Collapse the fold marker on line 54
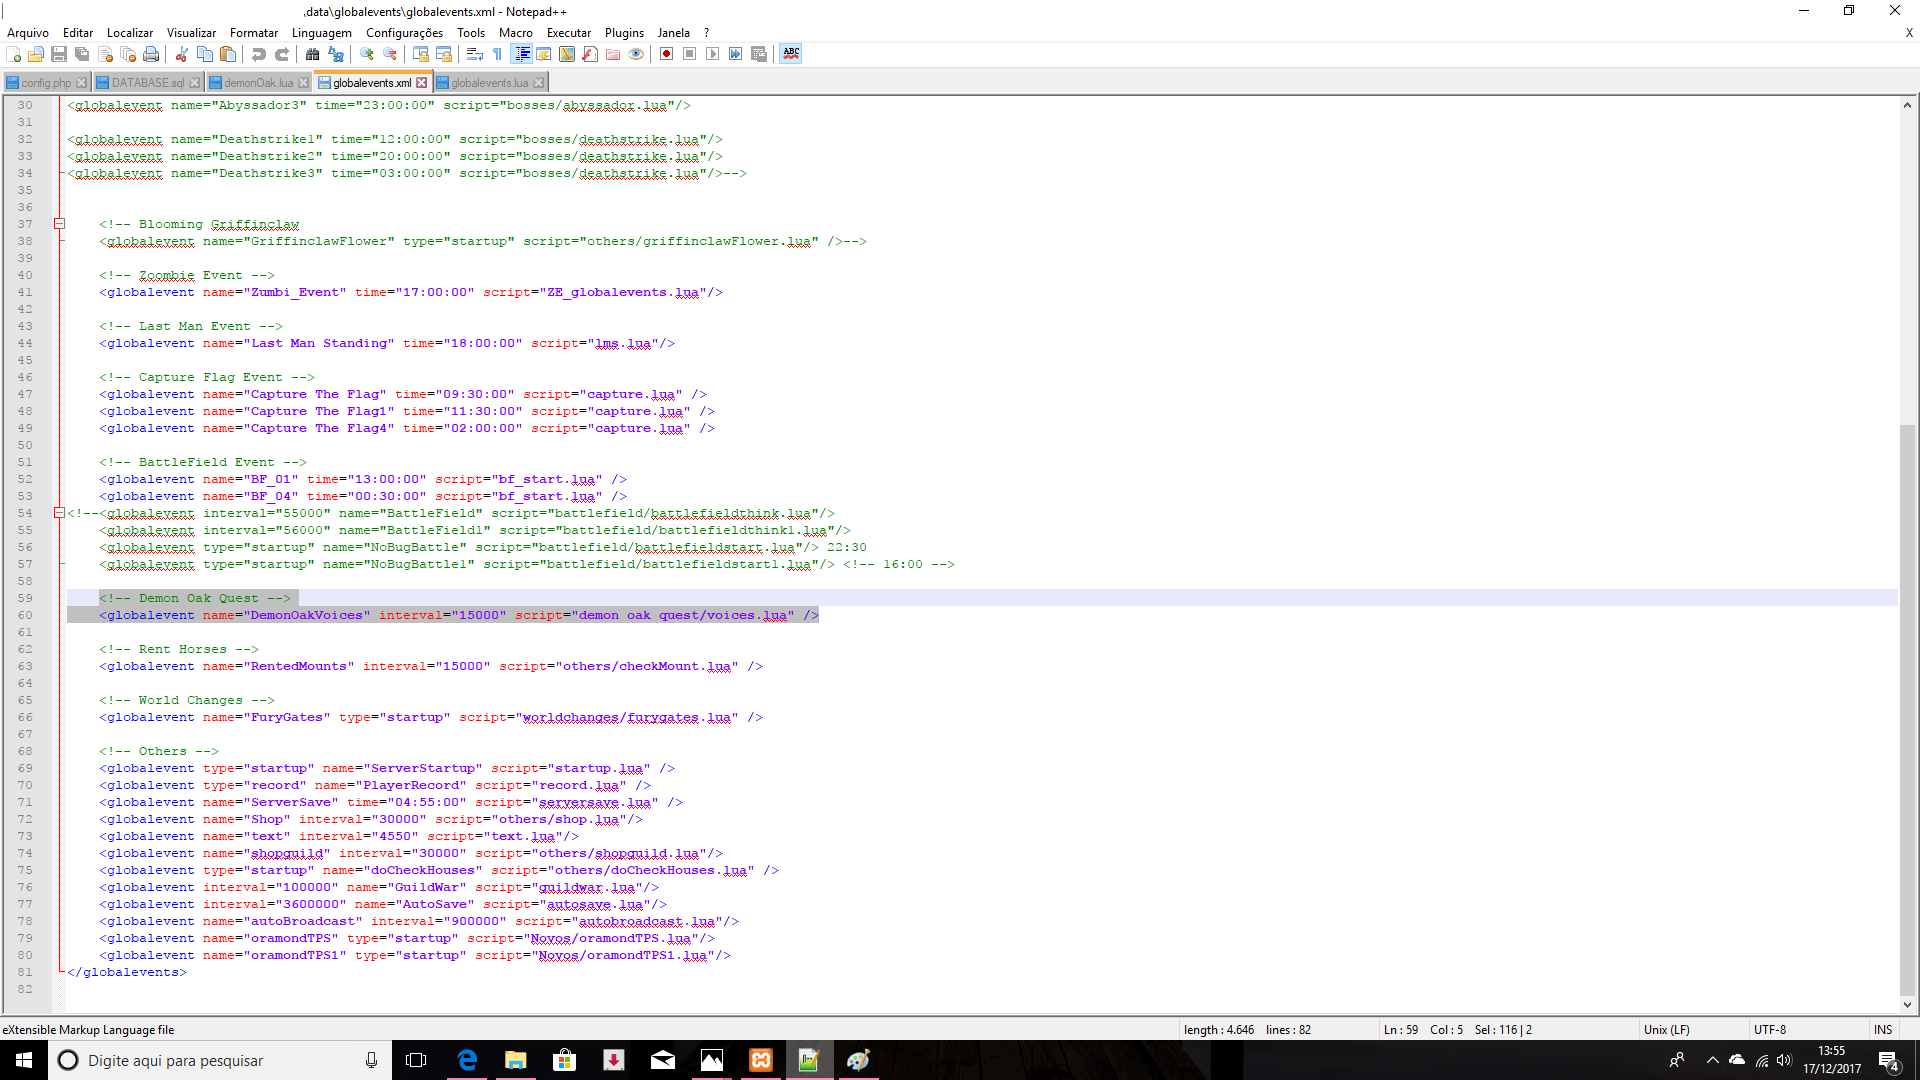This screenshot has height=1080, width=1920. tap(59, 513)
